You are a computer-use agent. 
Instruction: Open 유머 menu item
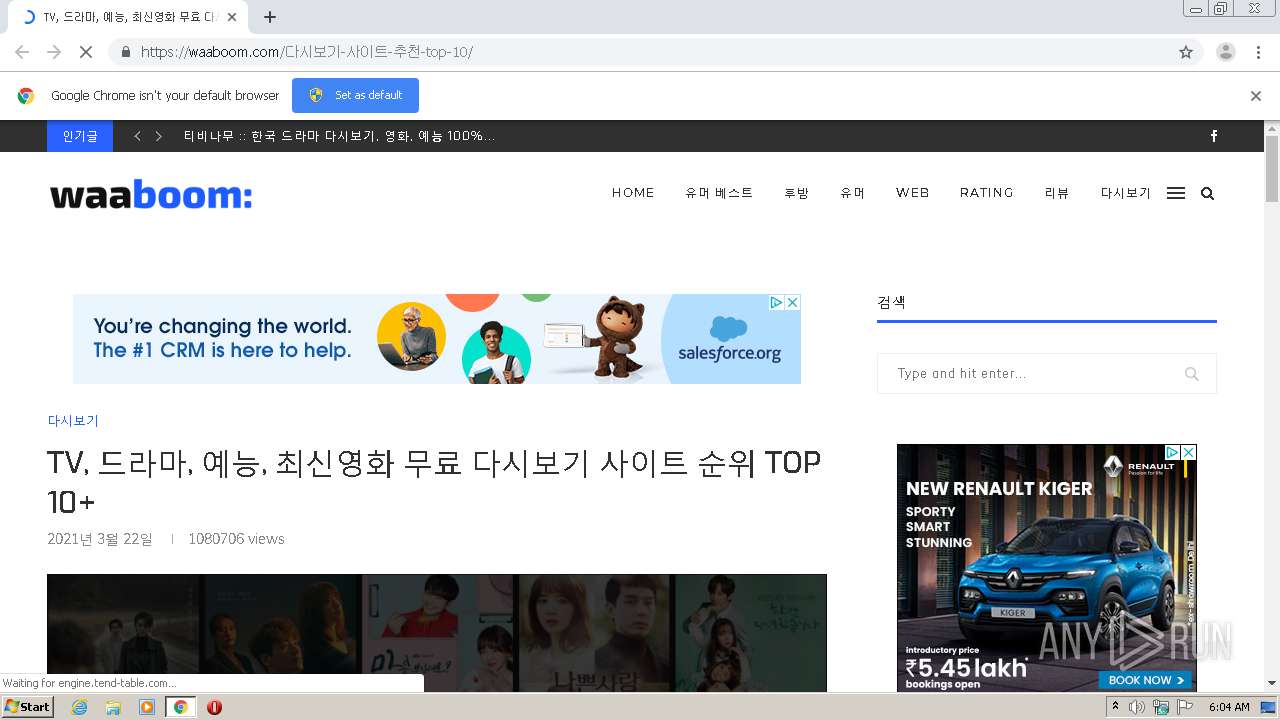point(852,193)
